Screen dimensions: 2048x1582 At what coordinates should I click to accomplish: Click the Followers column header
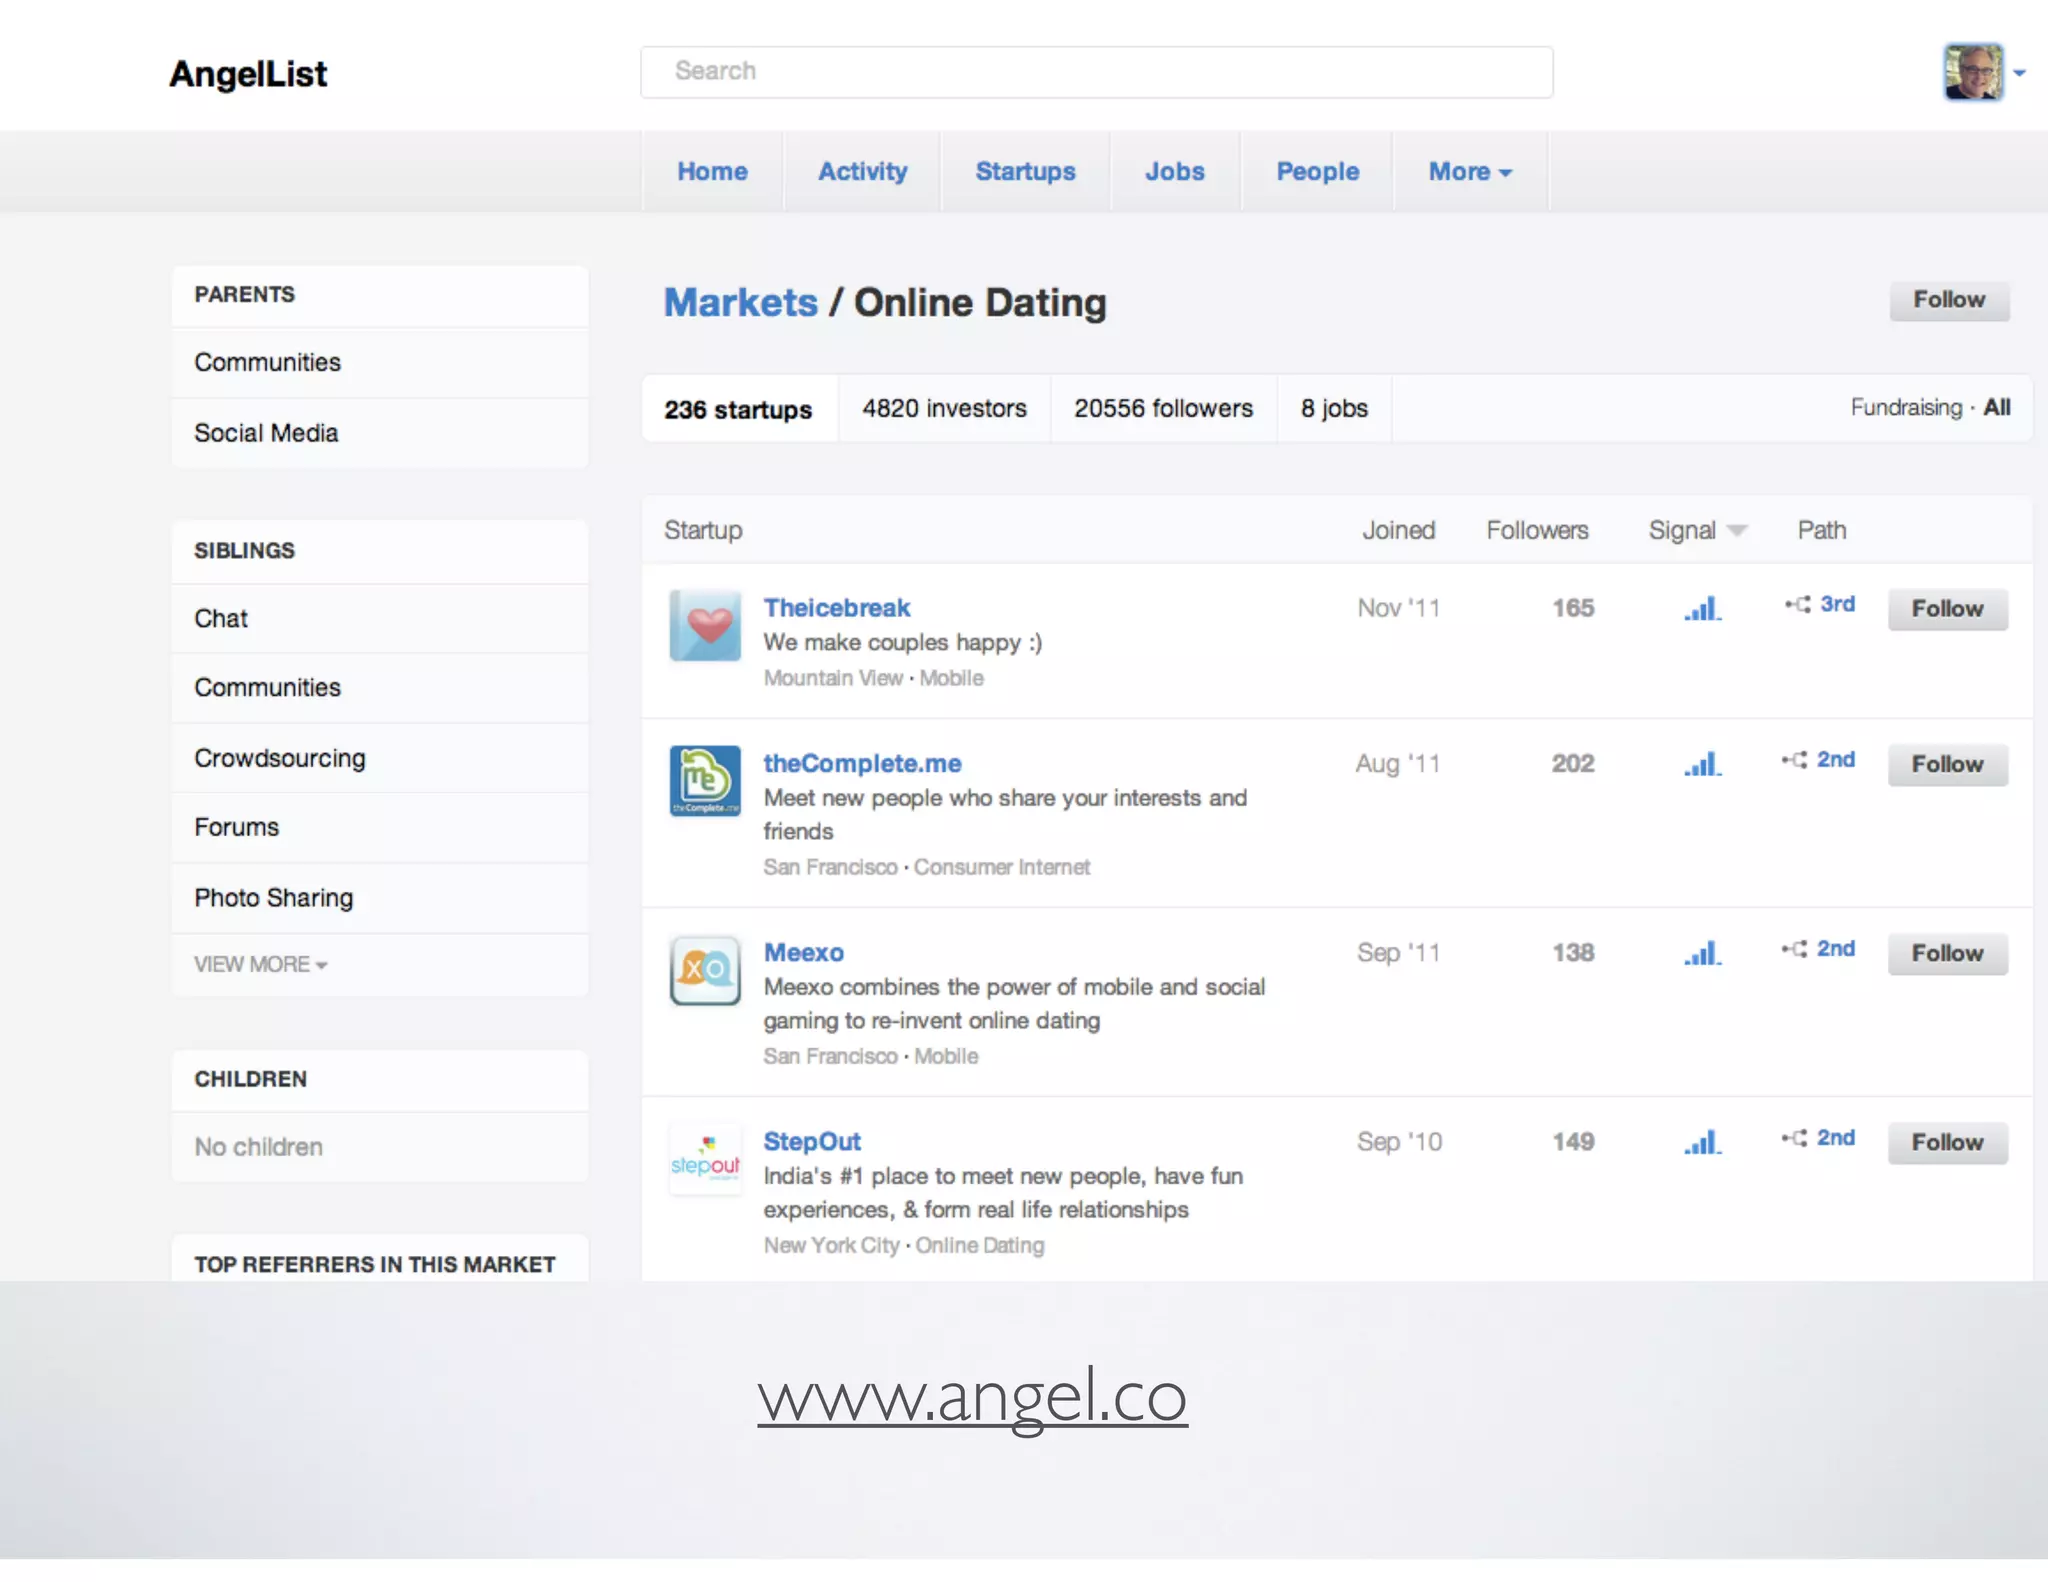pos(1537,530)
